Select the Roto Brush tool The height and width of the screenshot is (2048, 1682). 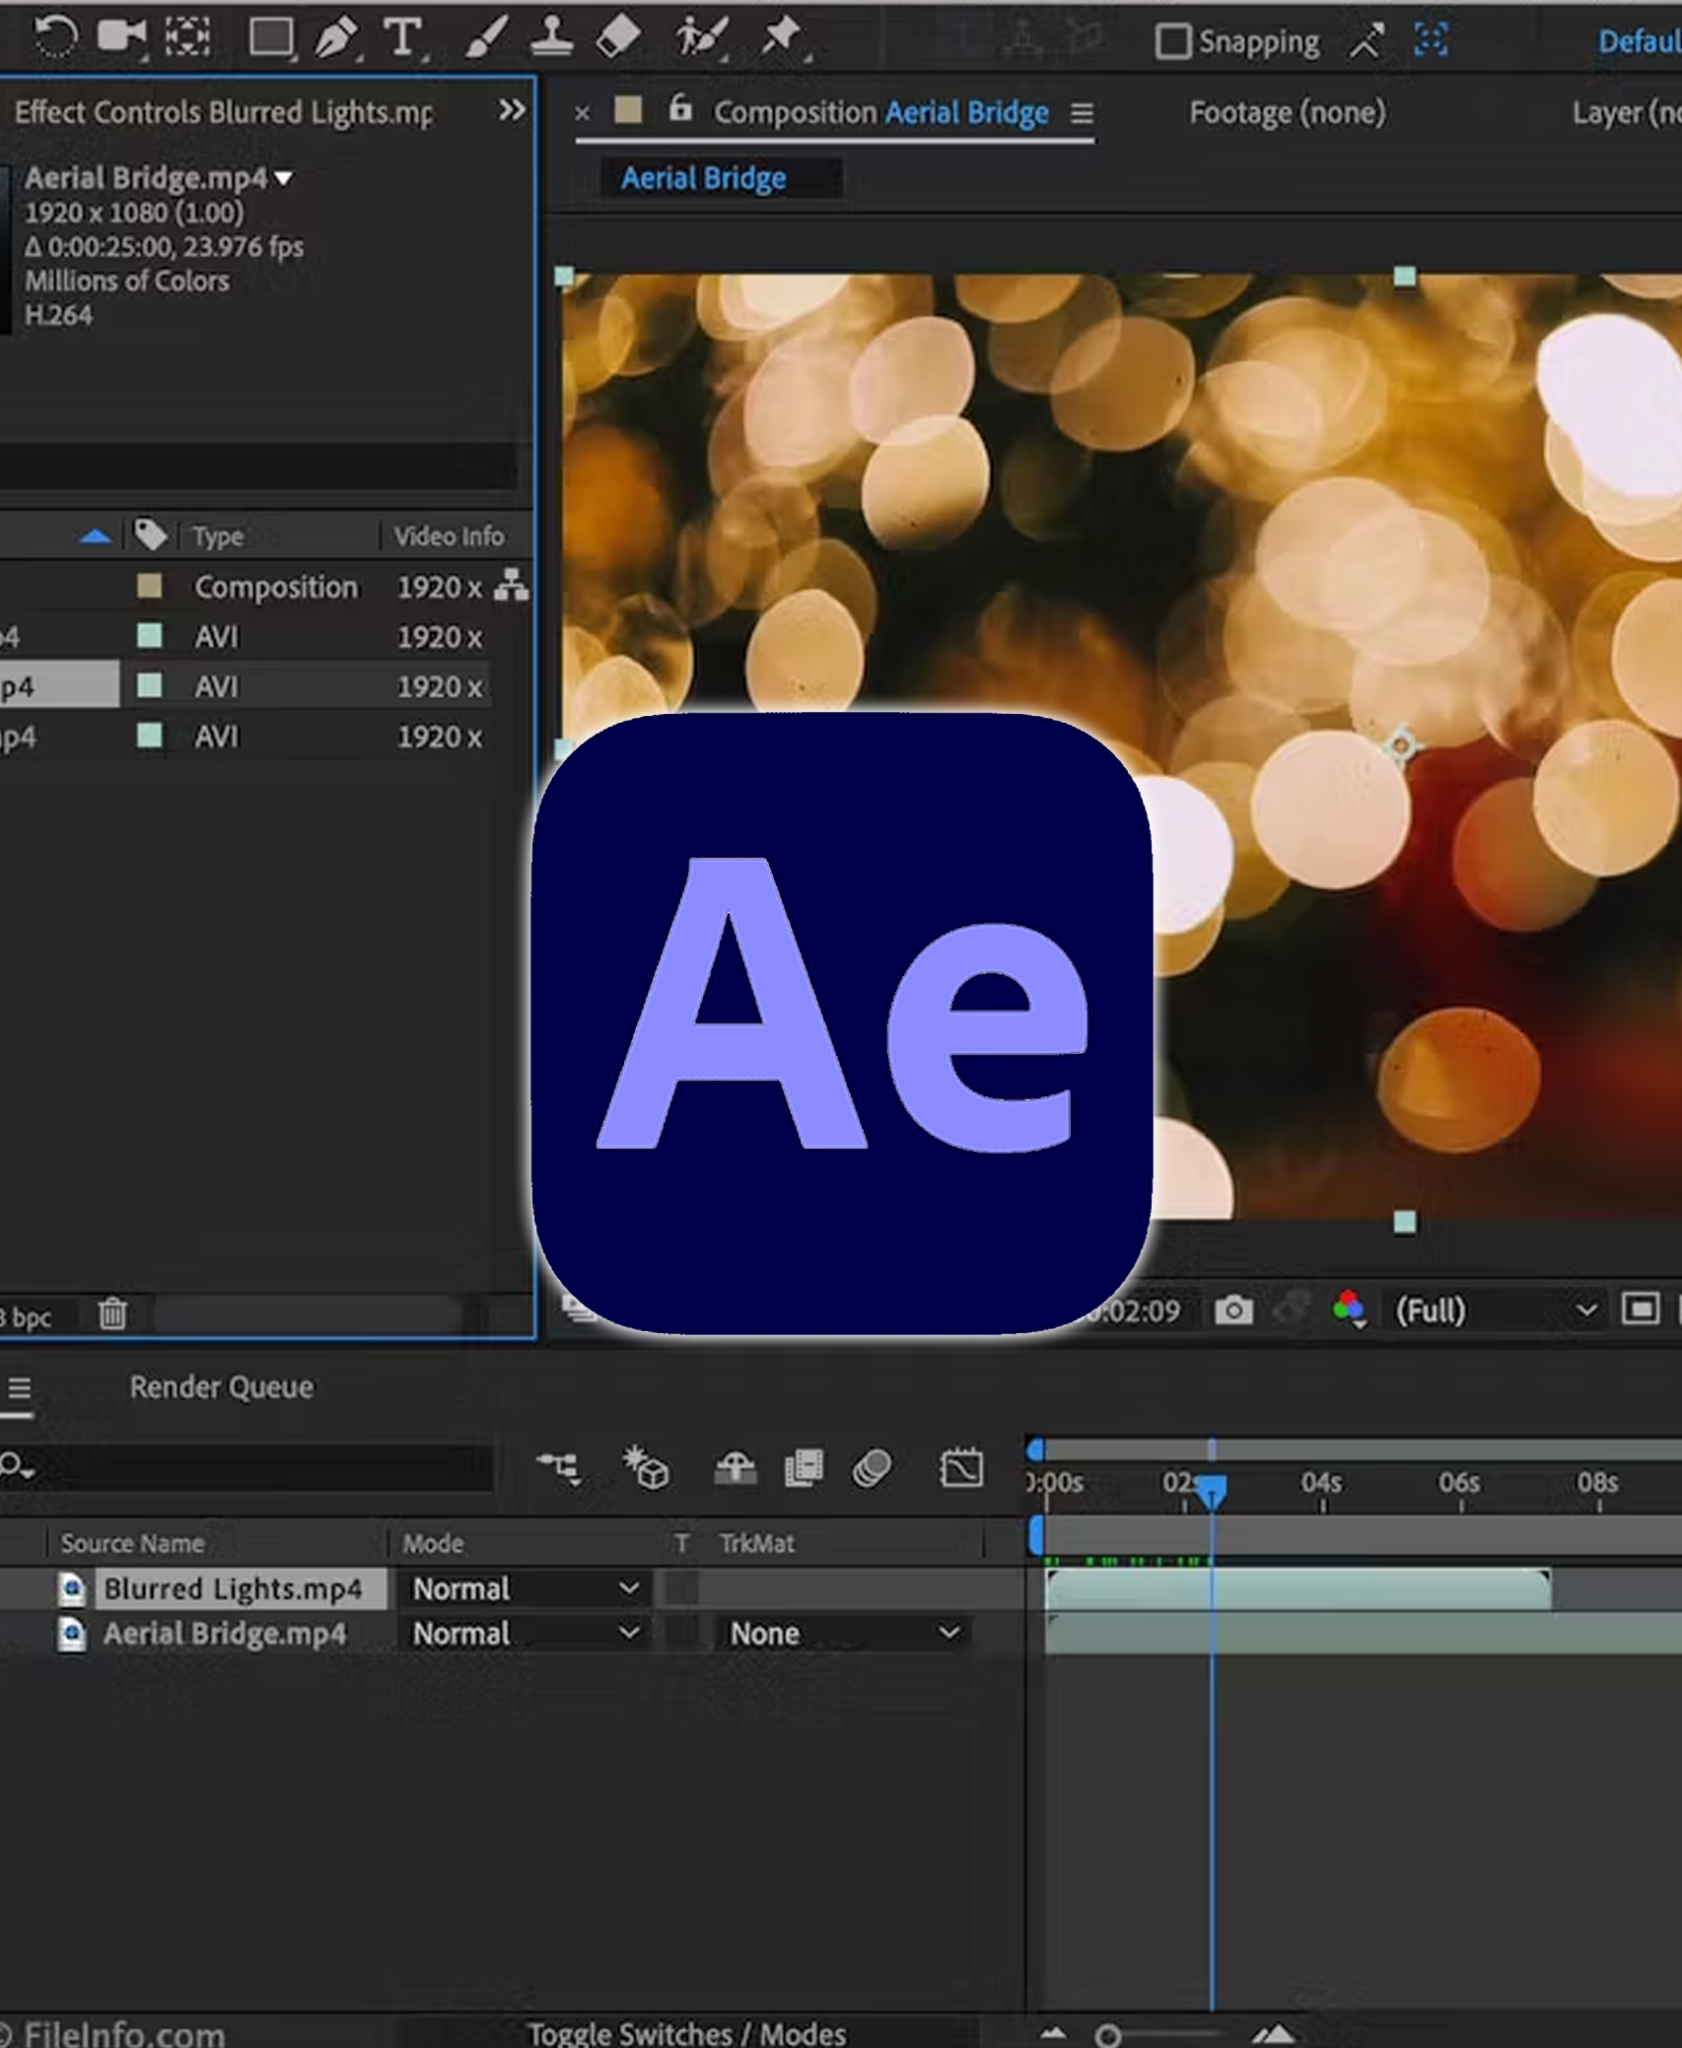coord(702,35)
